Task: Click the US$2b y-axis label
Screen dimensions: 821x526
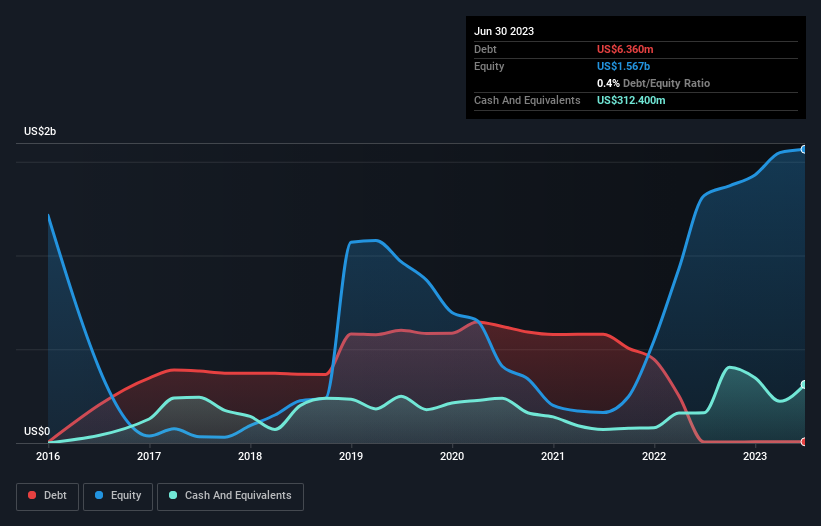Action: click(40, 131)
